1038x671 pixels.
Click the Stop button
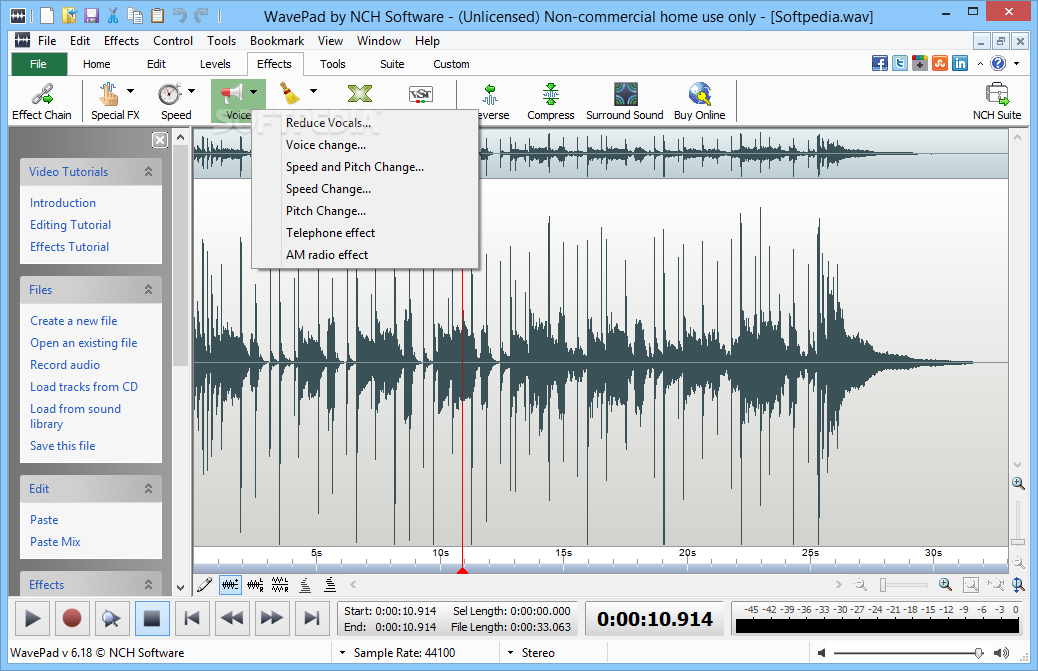[152, 619]
